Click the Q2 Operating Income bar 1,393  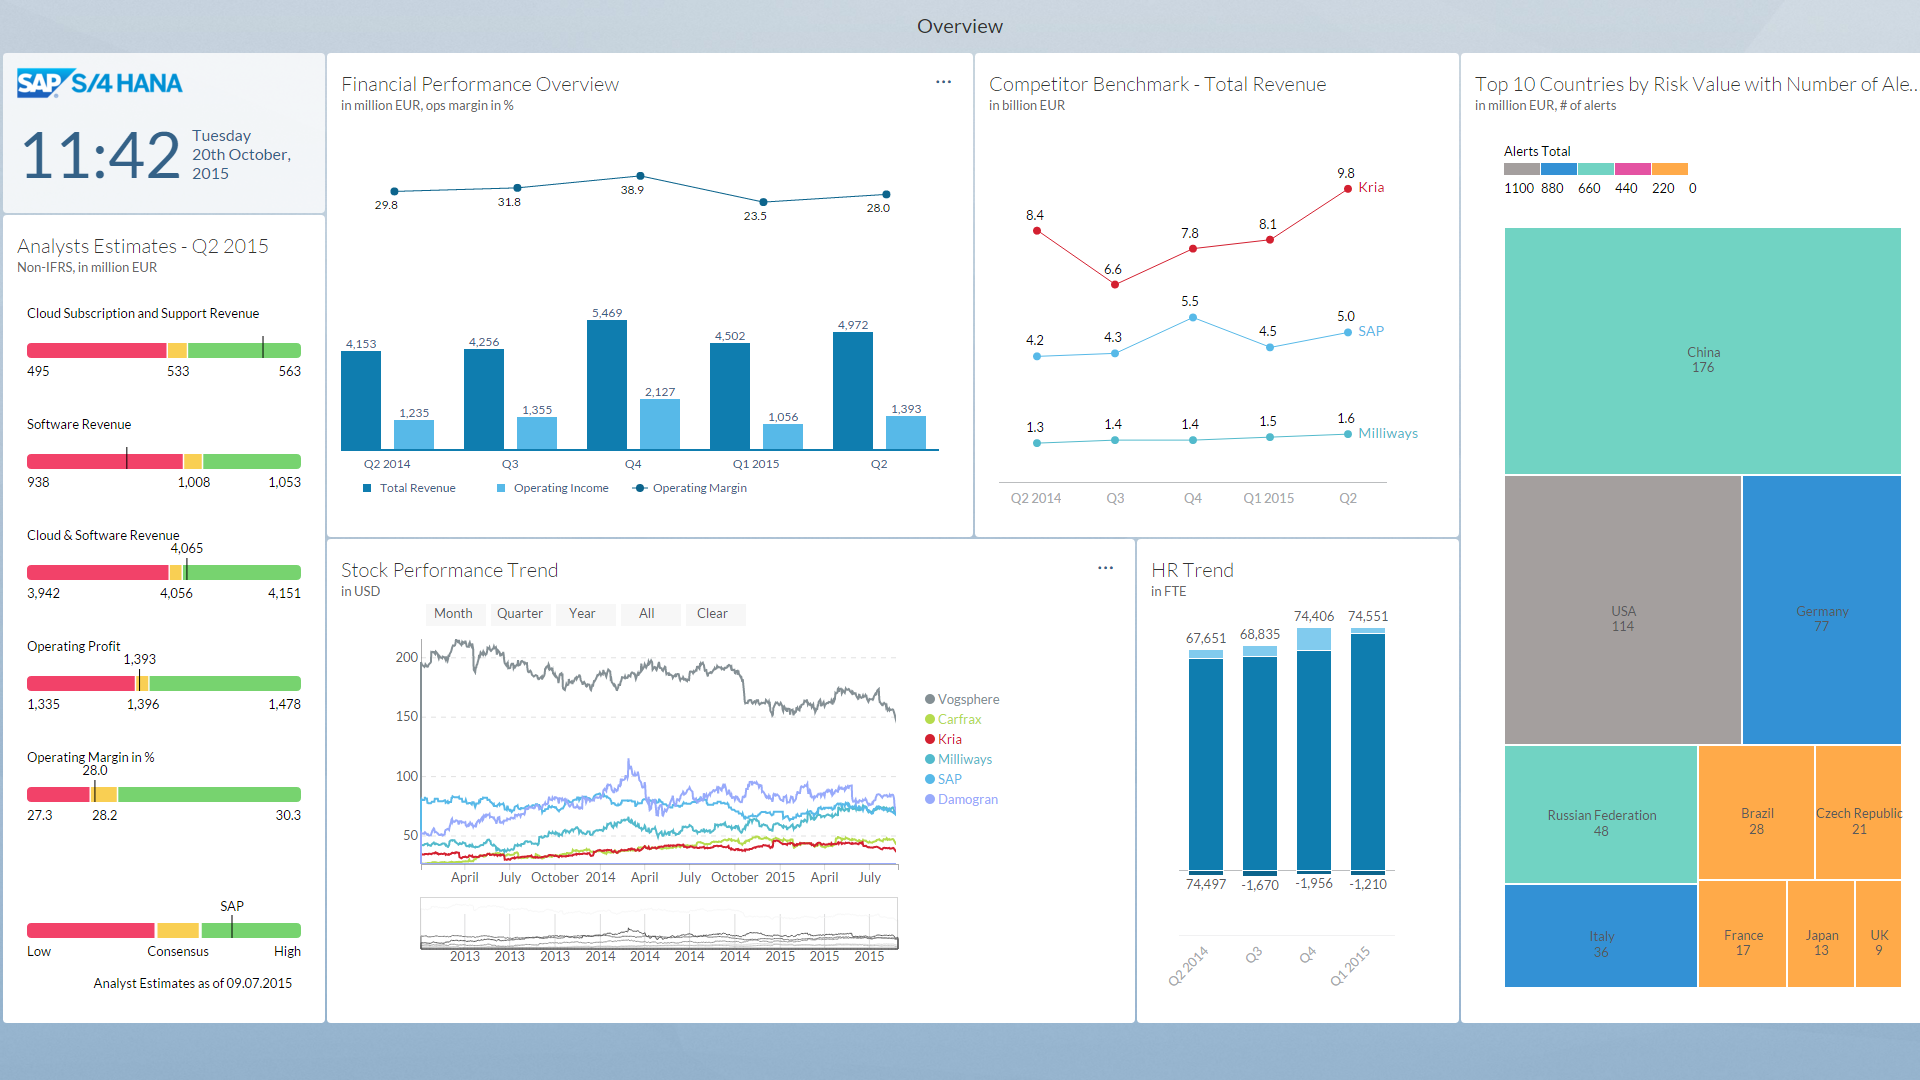pos(906,433)
